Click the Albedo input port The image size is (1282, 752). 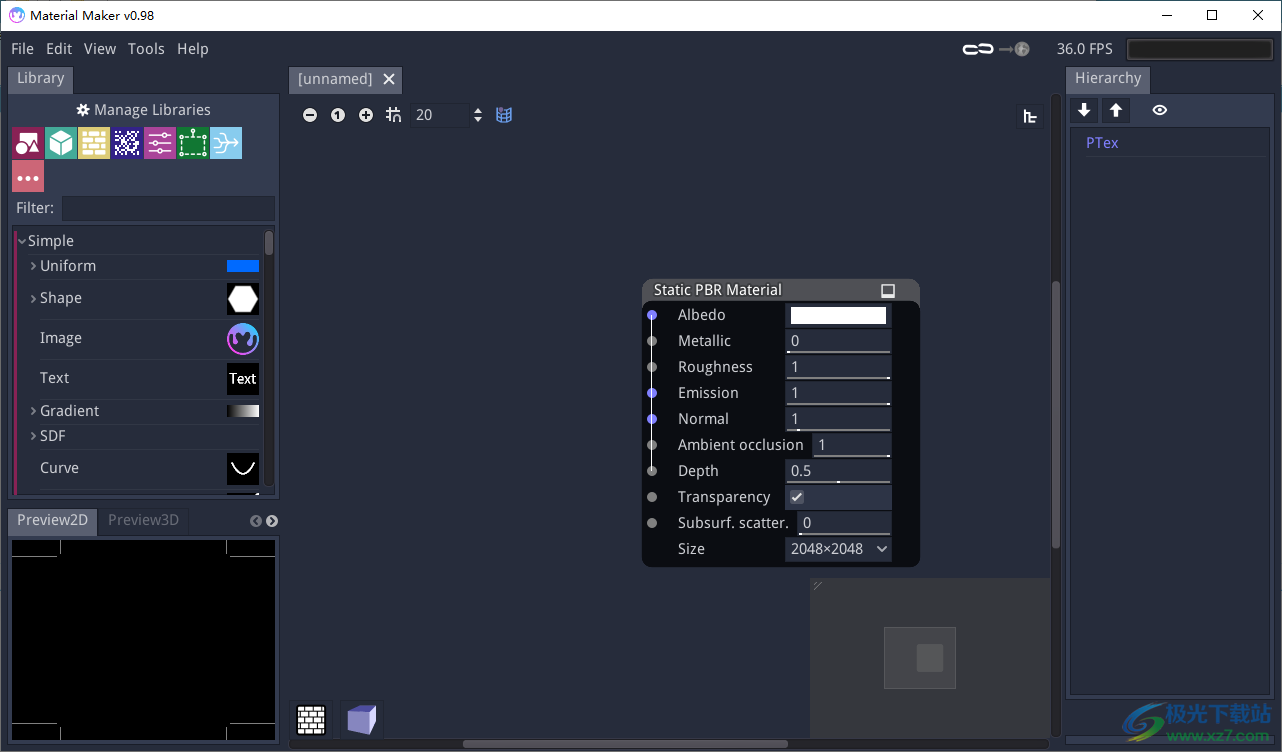pos(652,315)
